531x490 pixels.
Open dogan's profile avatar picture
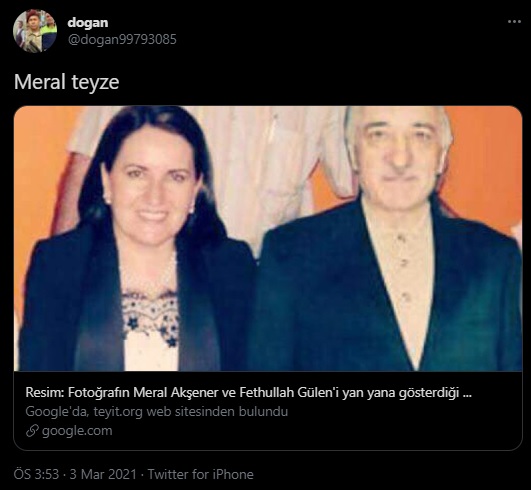point(35,31)
